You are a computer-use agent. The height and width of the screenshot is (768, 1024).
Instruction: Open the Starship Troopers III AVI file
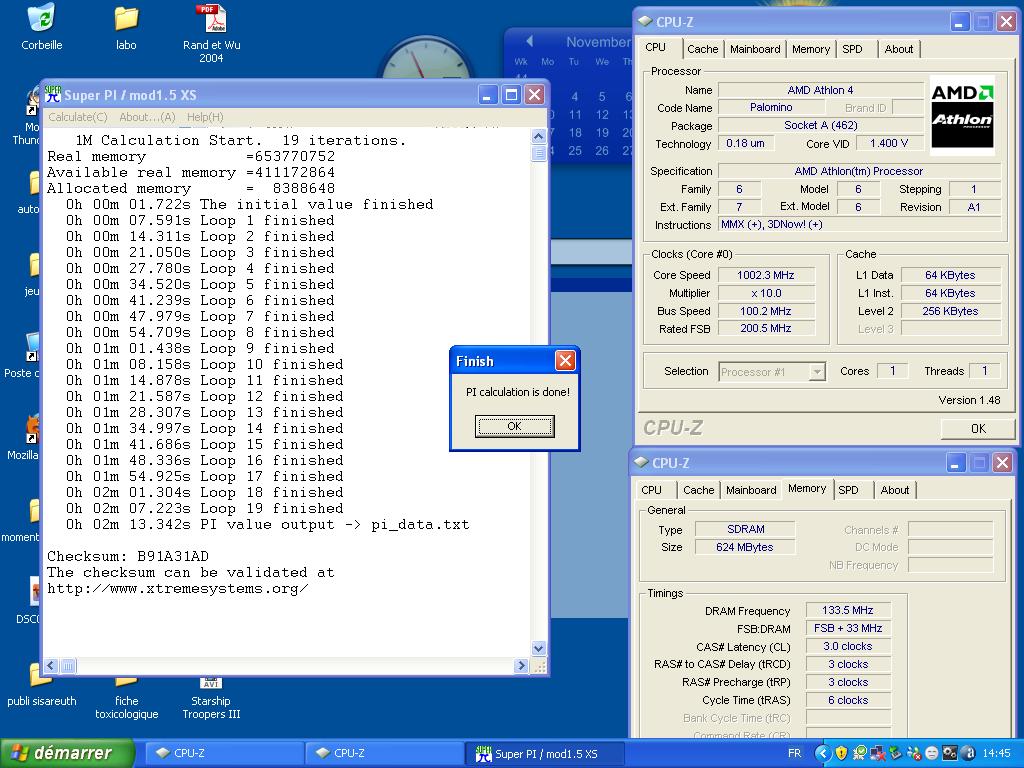click(211, 683)
